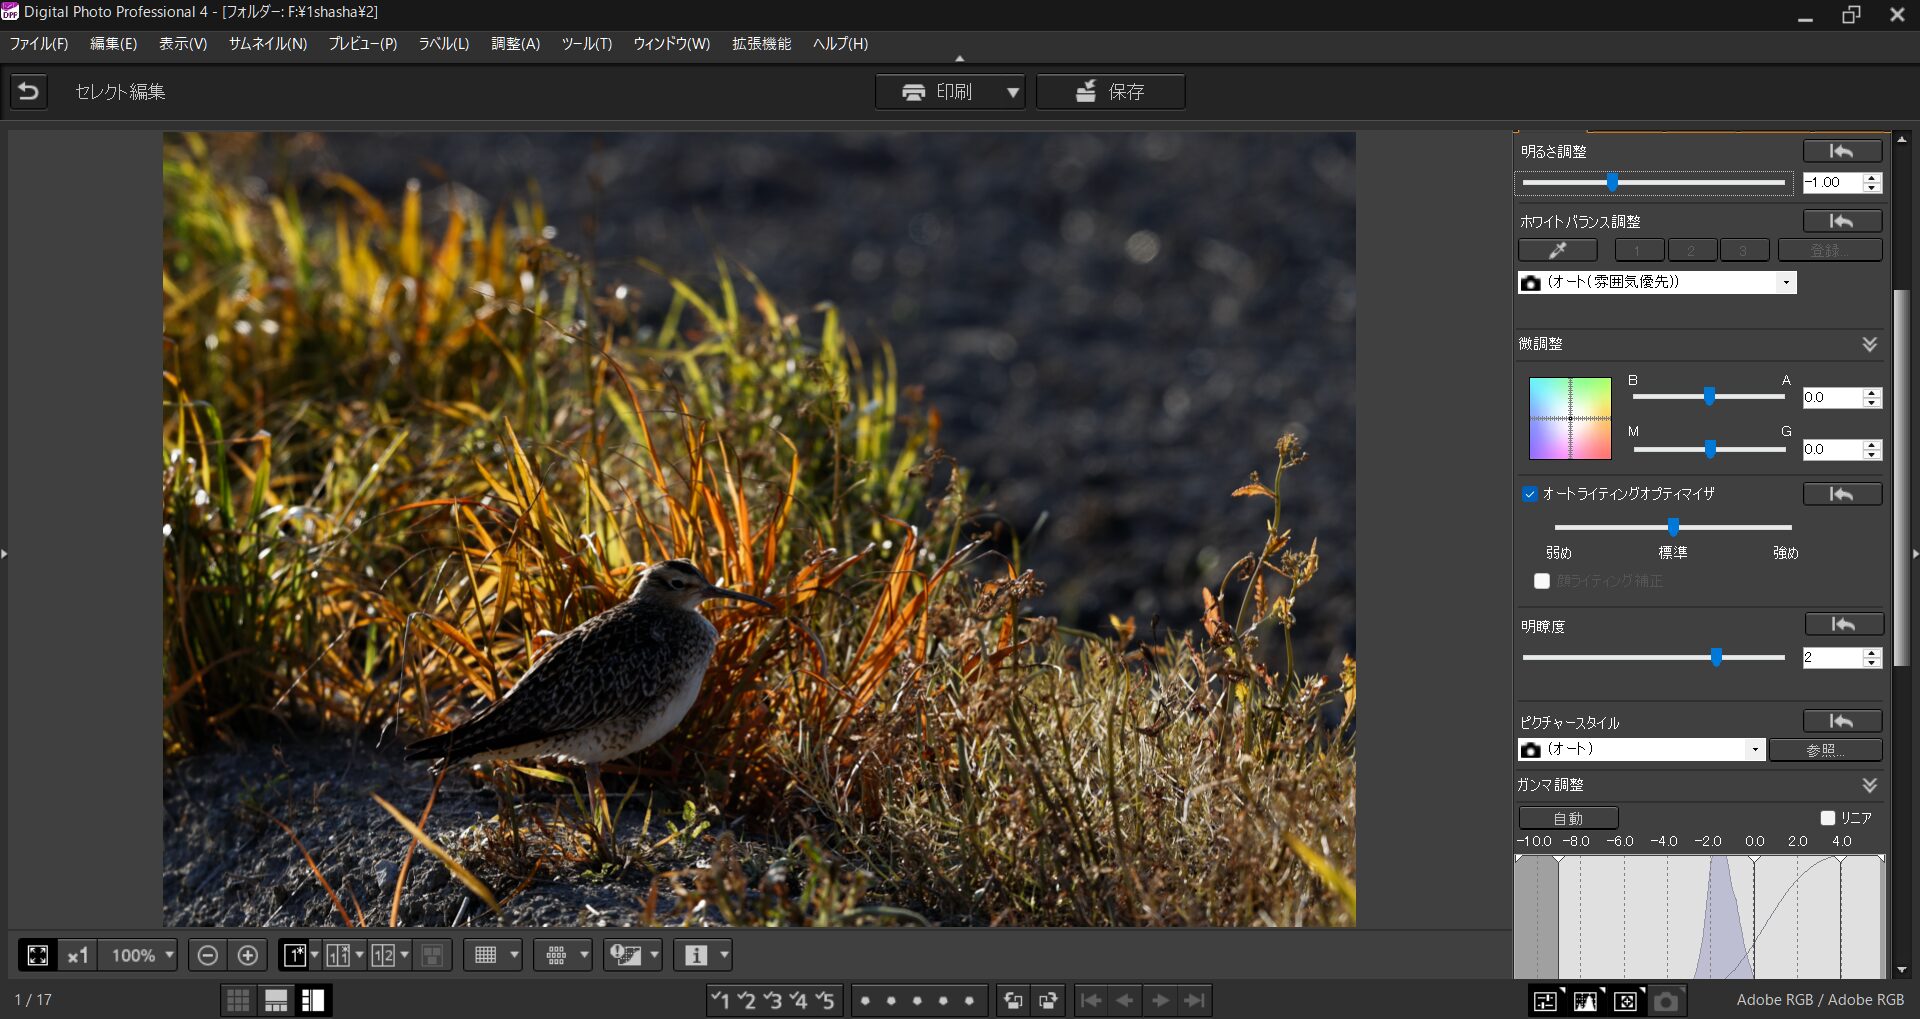This screenshot has height=1019, width=1920.
Task: Collapse the 微調整 section
Action: (1869, 344)
